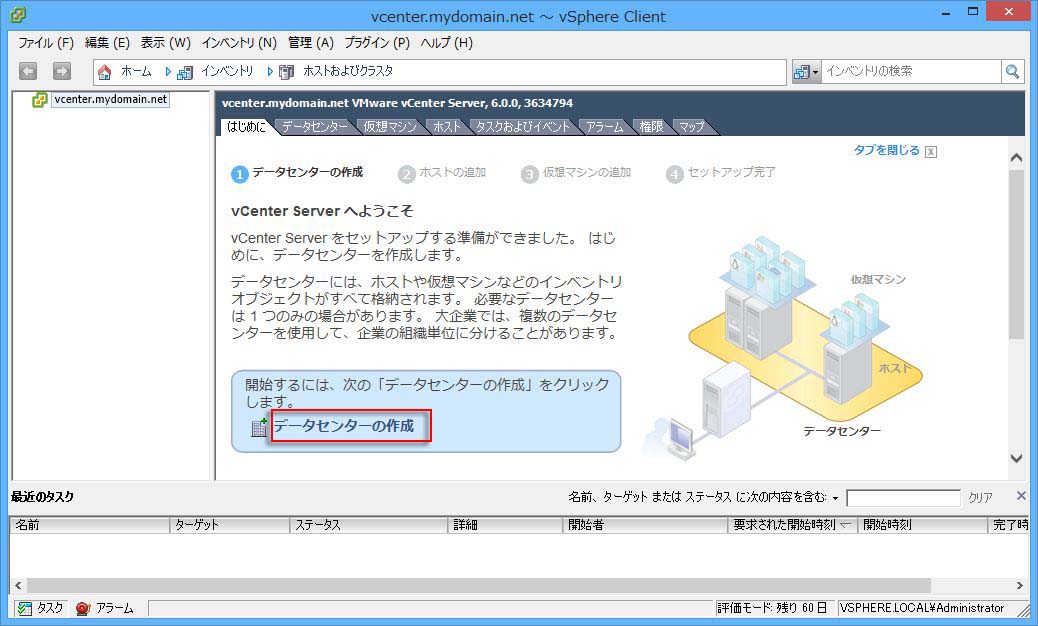The width and height of the screenshot is (1038, 626).
Task: Click the task list horizontal scrollbar thumb
Action: (479, 585)
